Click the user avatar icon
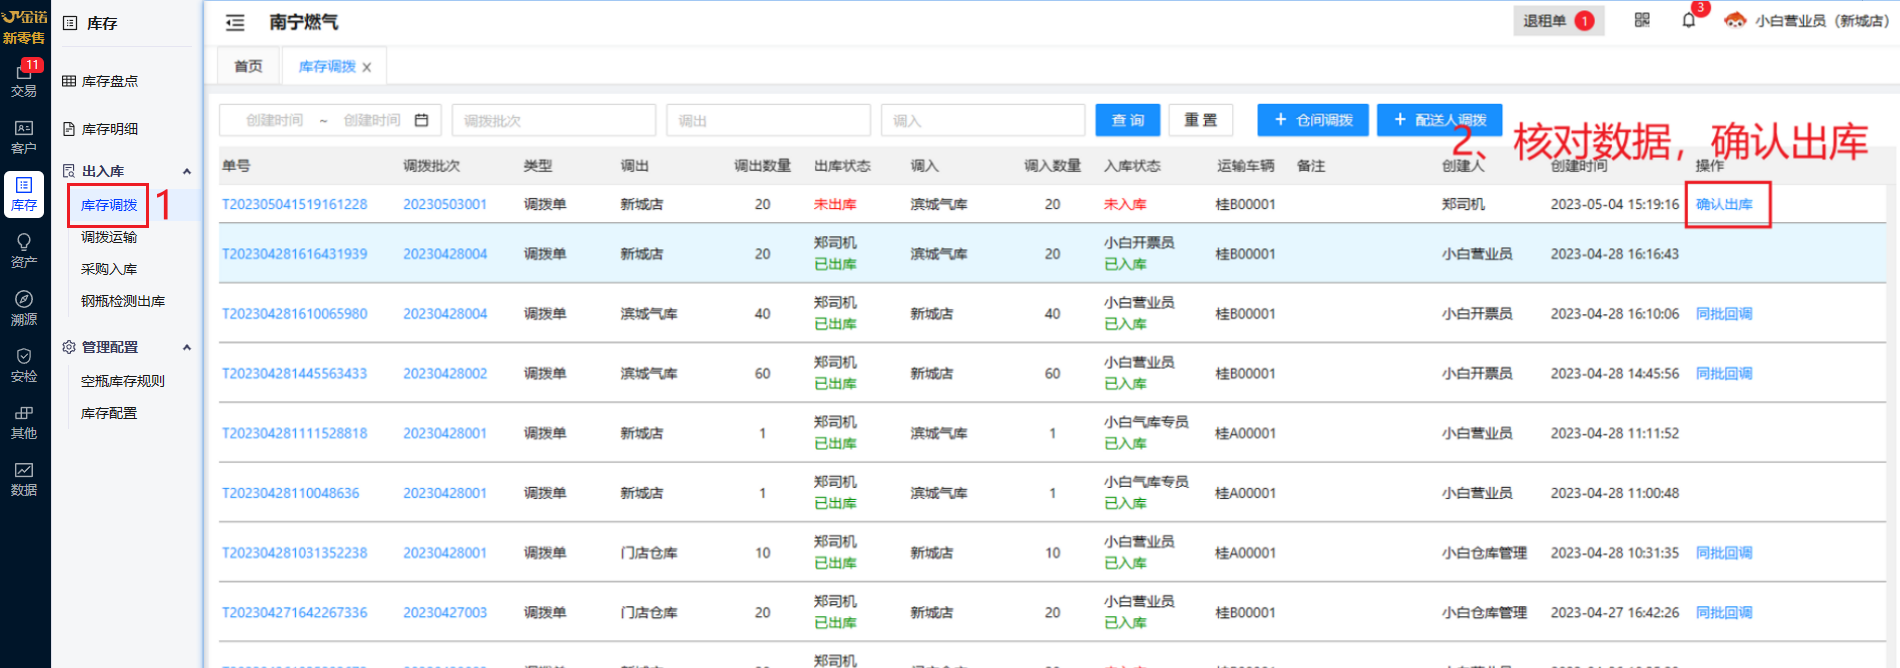Viewport: 1900px width, 668px height. (x=1736, y=20)
